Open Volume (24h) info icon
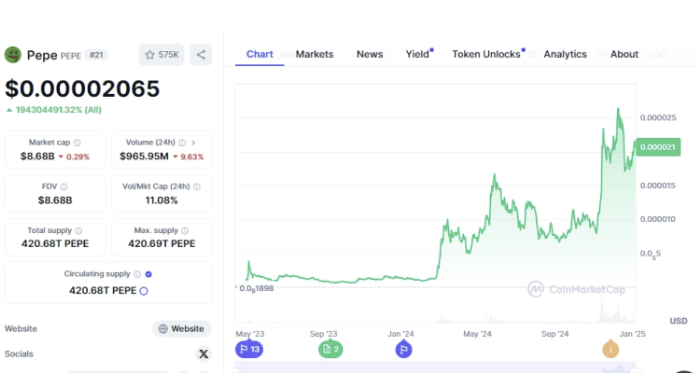699x373 pixels. click(182, 143)
